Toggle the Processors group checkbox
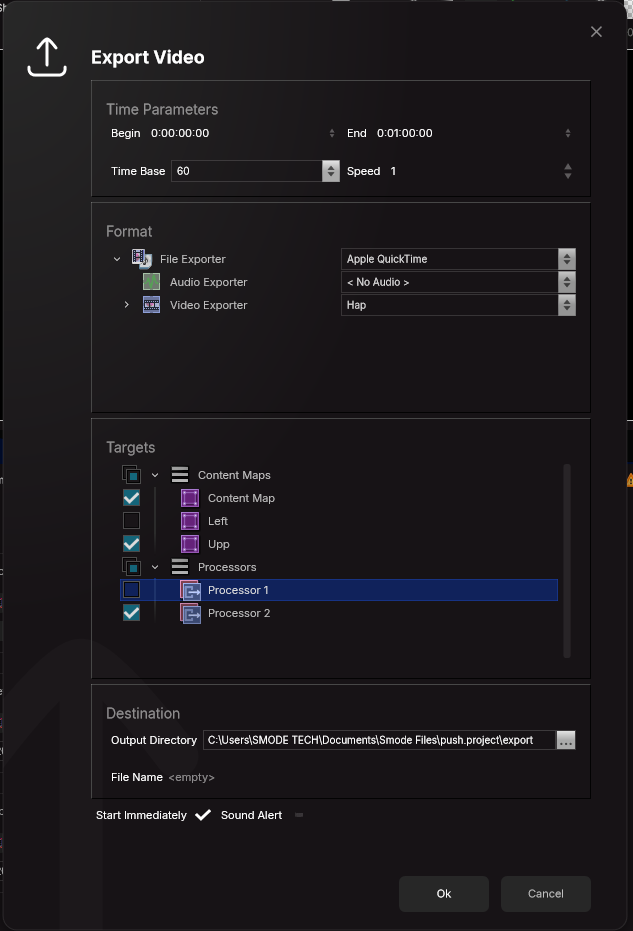 tap(131, 567)
